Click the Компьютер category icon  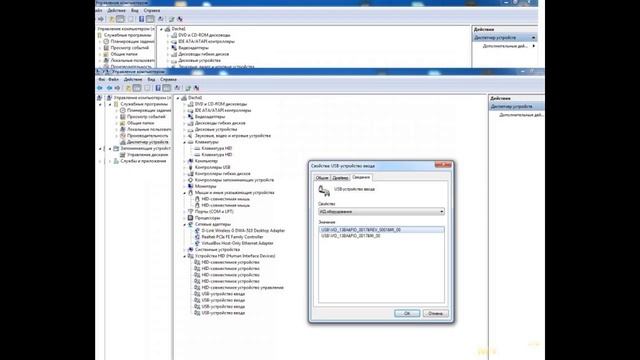191,161
